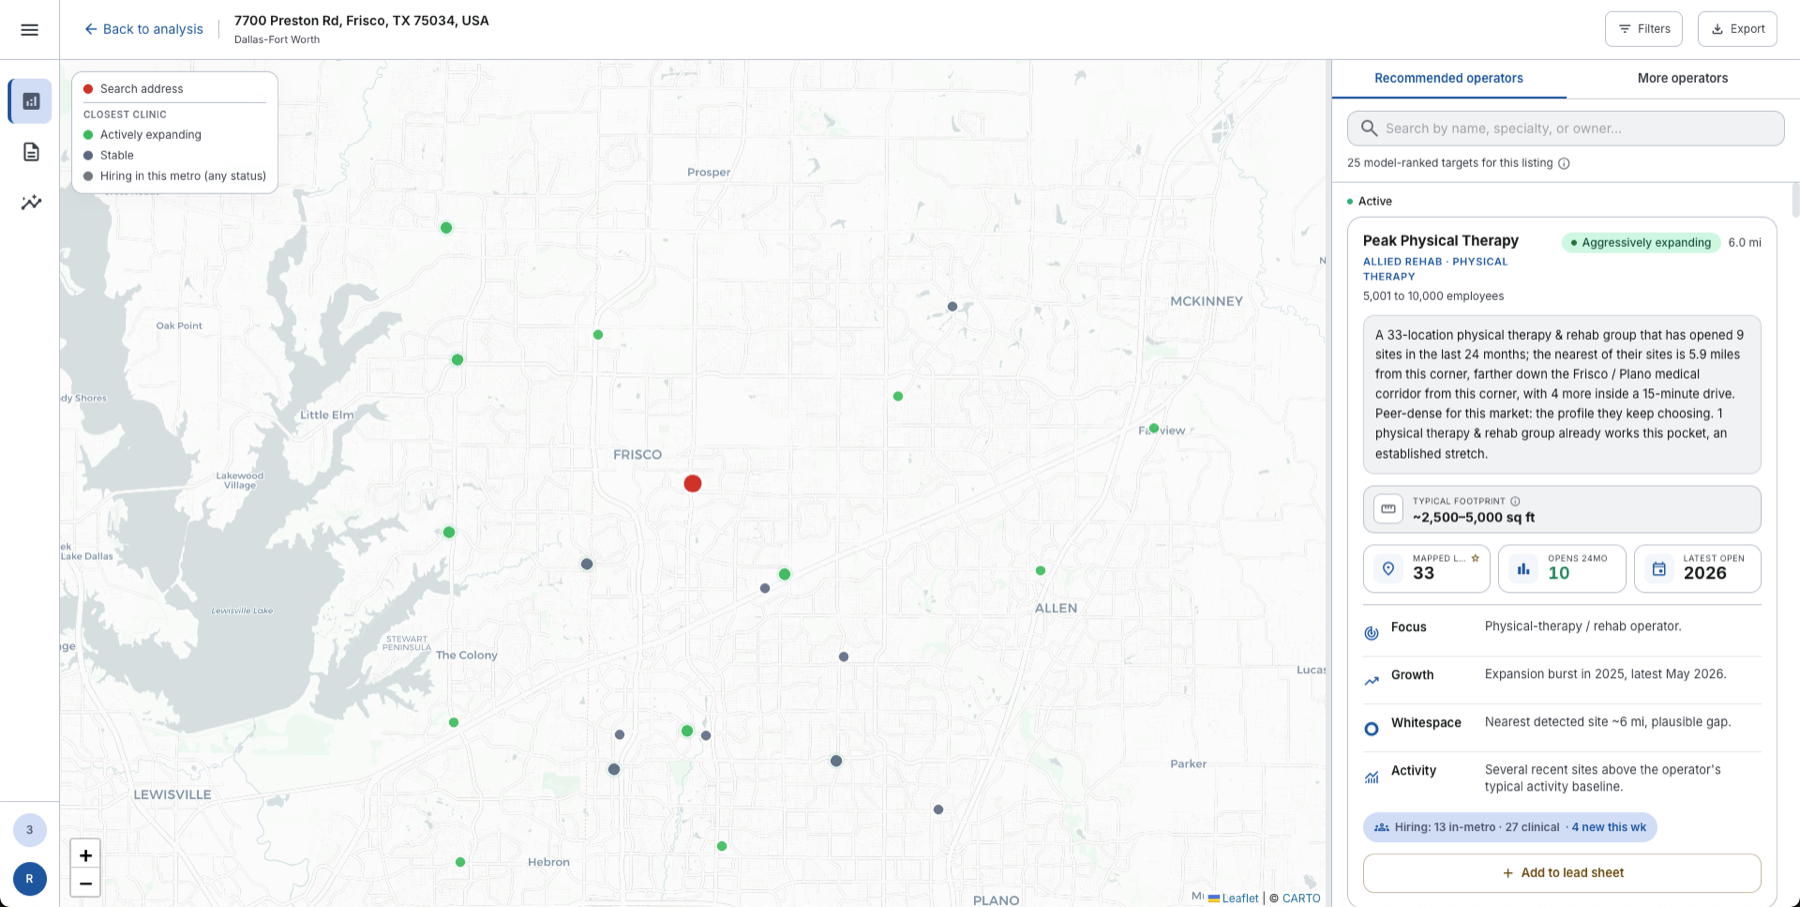This screenshot has height=907, width=1800.
Task: Click the Search address legend entry
Action: tap(133, 89)
